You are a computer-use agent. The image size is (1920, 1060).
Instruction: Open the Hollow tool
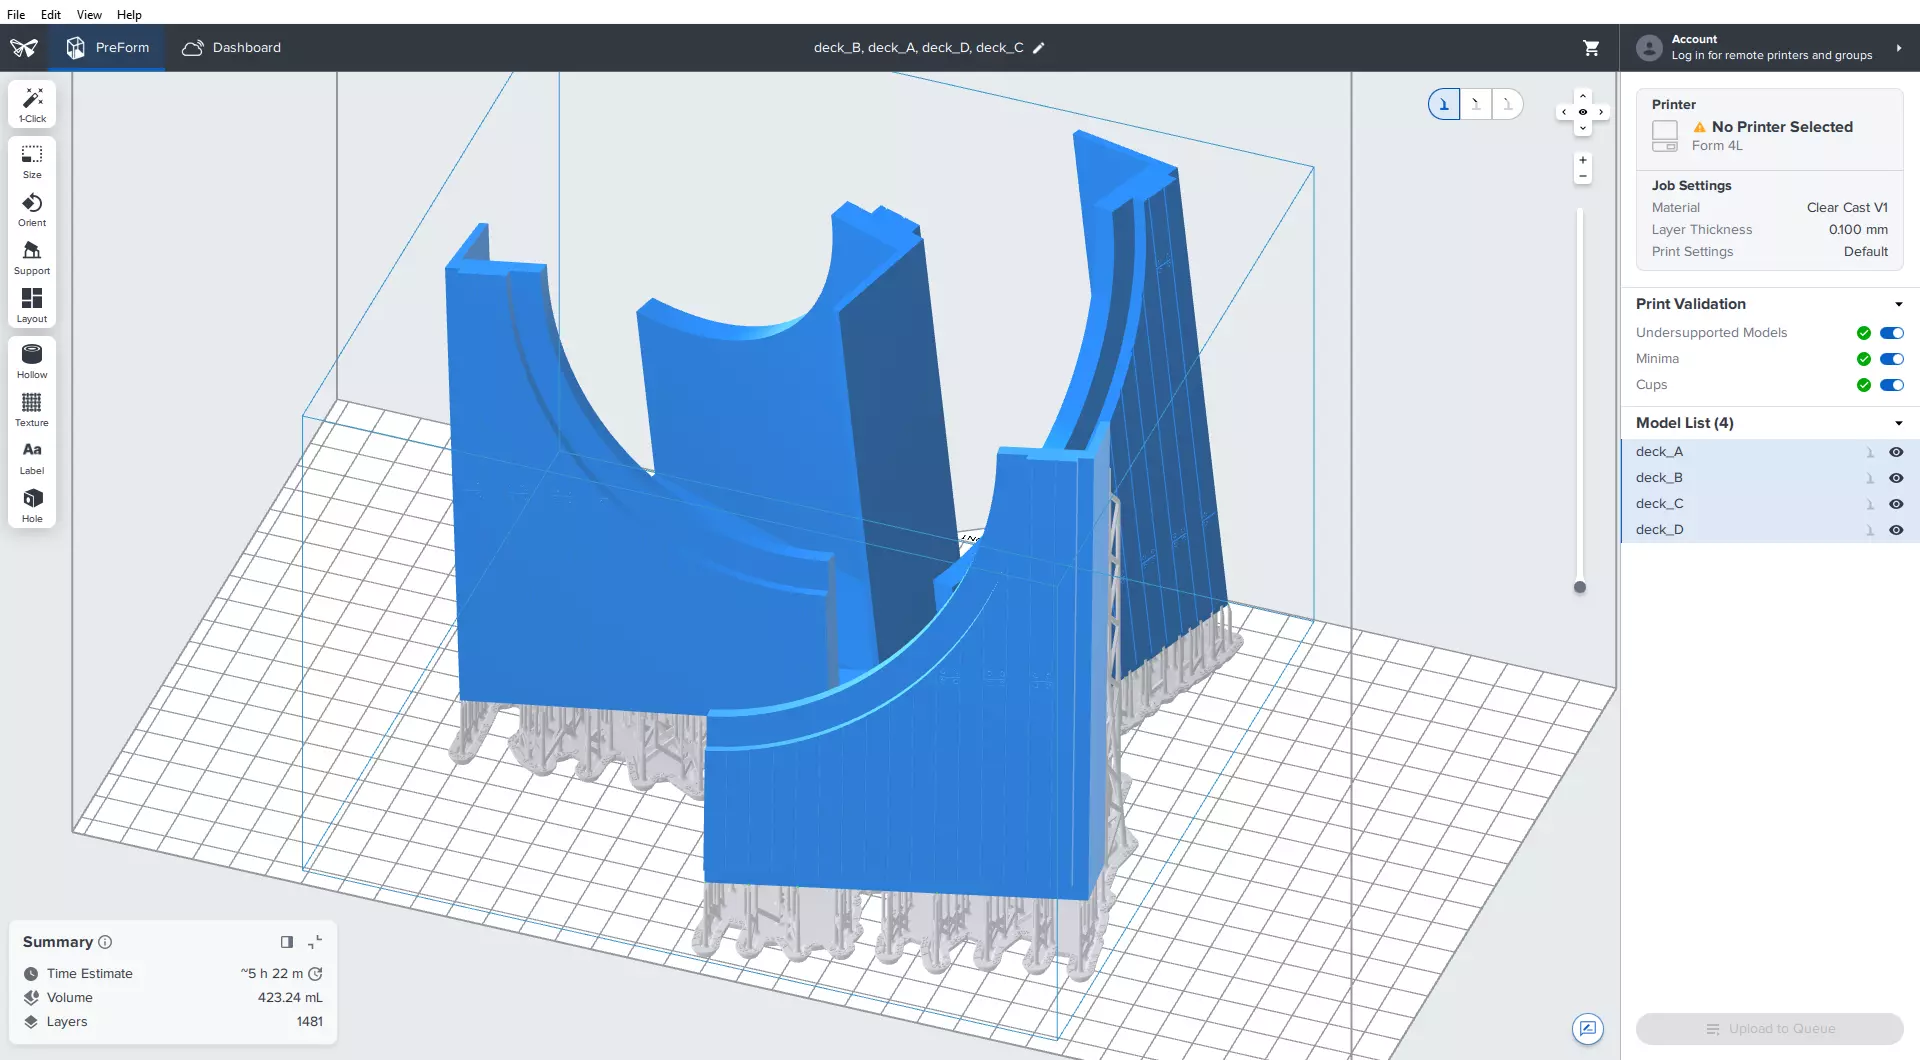pyautogui.click(x=32, y=361)
